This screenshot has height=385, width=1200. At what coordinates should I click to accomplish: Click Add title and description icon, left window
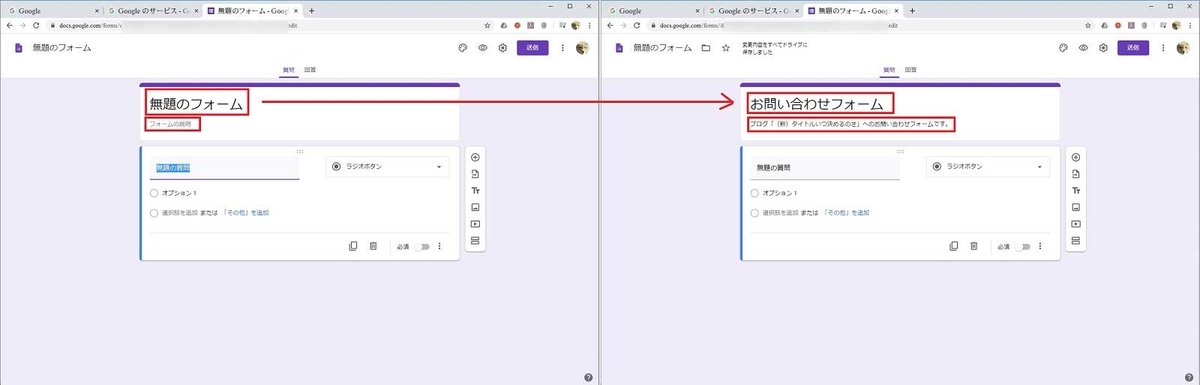pos(475,190)
